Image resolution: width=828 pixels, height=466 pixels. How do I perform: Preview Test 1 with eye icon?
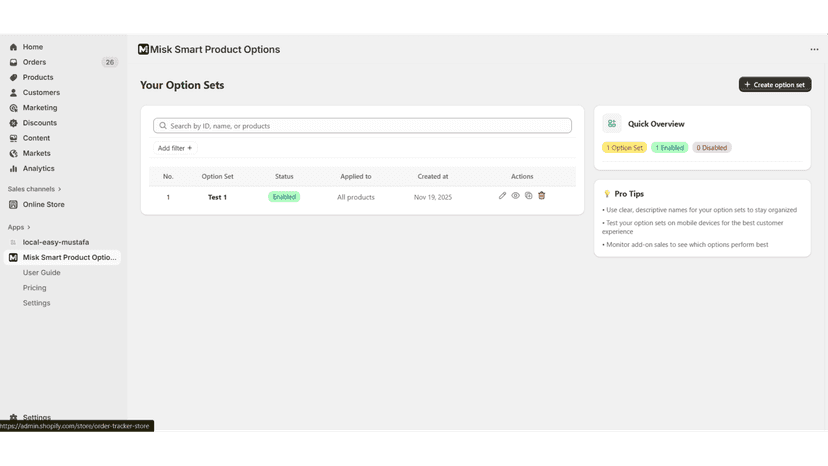tap(515, 195)
